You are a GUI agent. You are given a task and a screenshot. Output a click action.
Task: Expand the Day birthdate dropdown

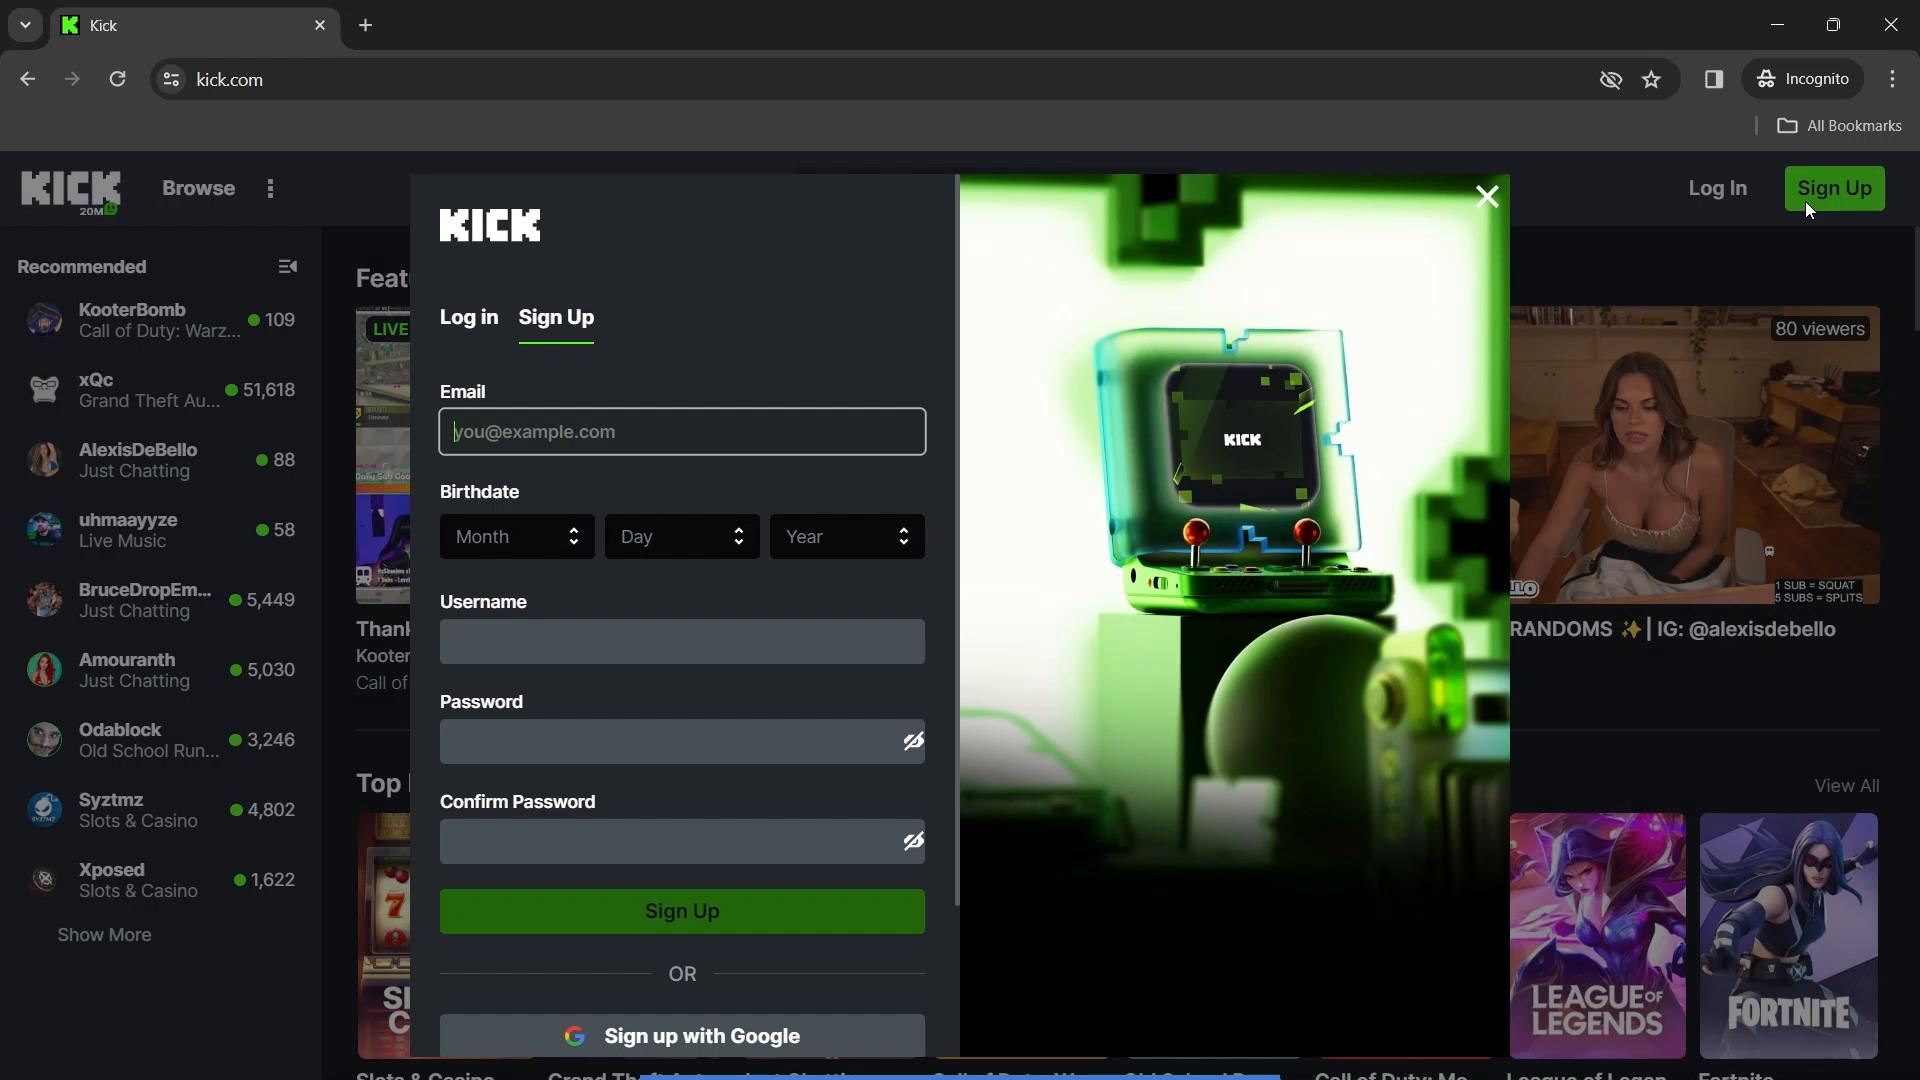coord(682,537)
